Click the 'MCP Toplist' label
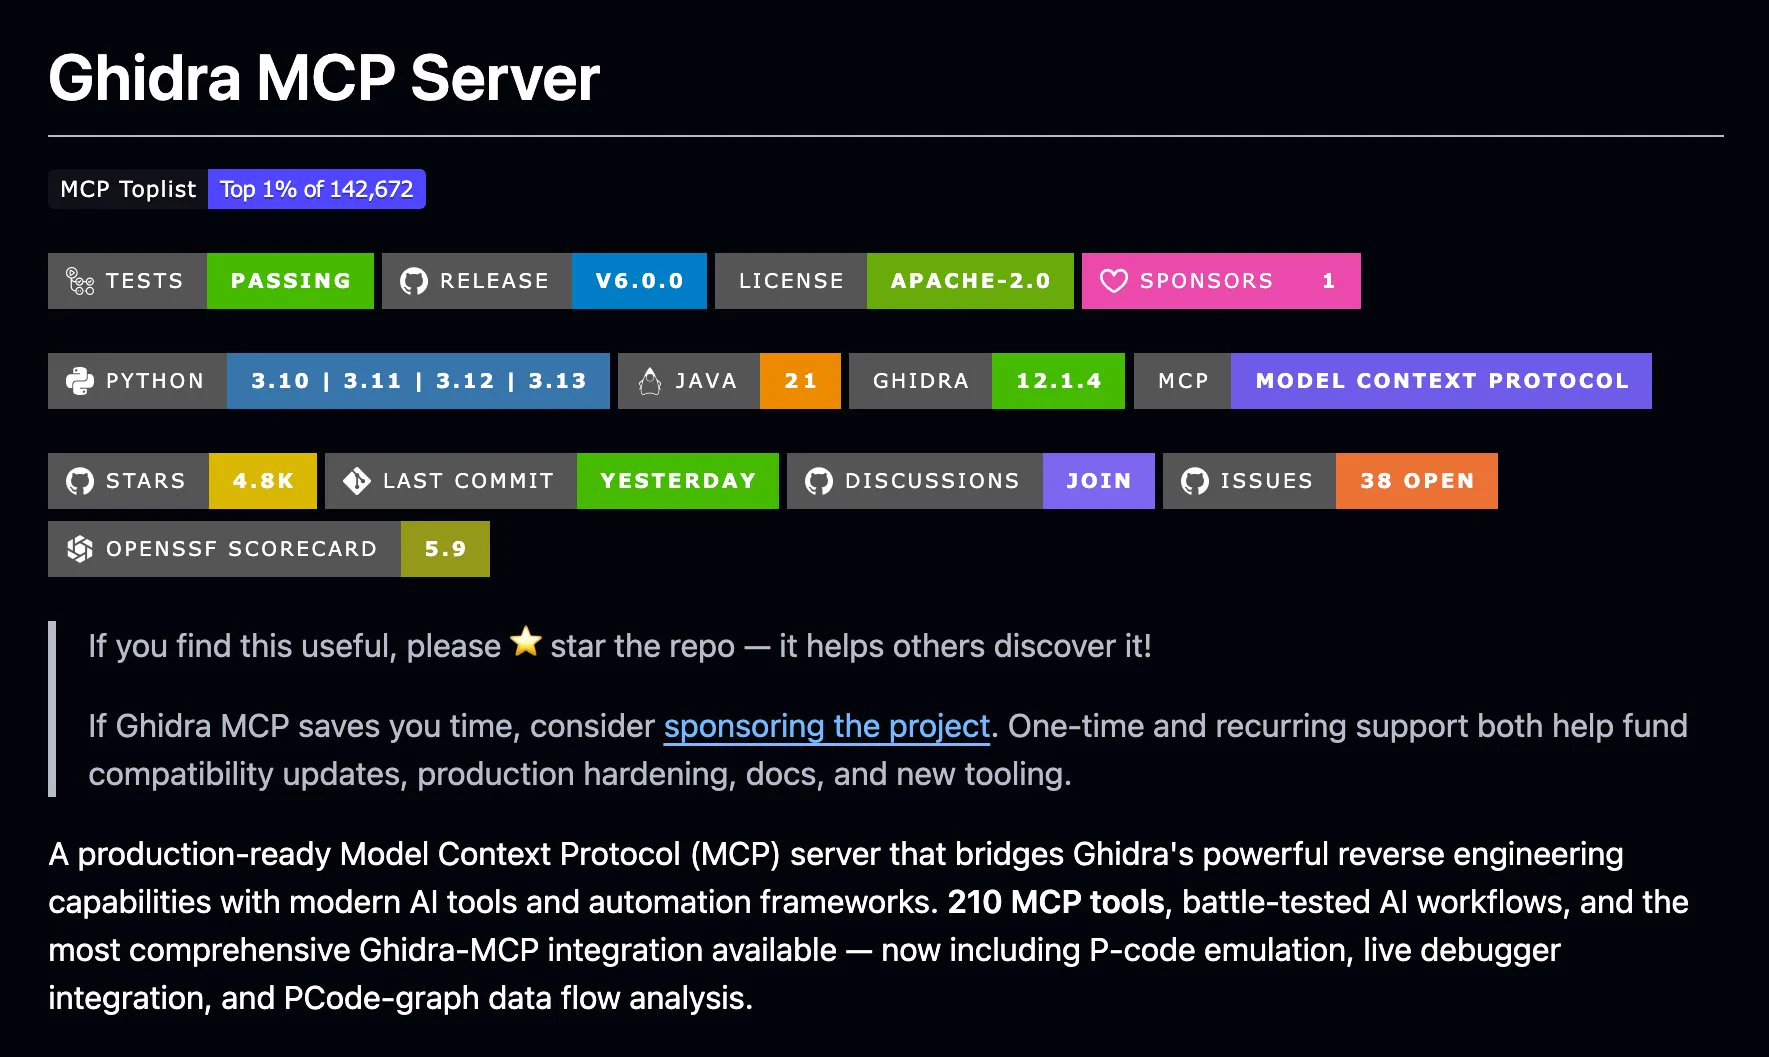 pyautogui.click(x=128, y=189)
